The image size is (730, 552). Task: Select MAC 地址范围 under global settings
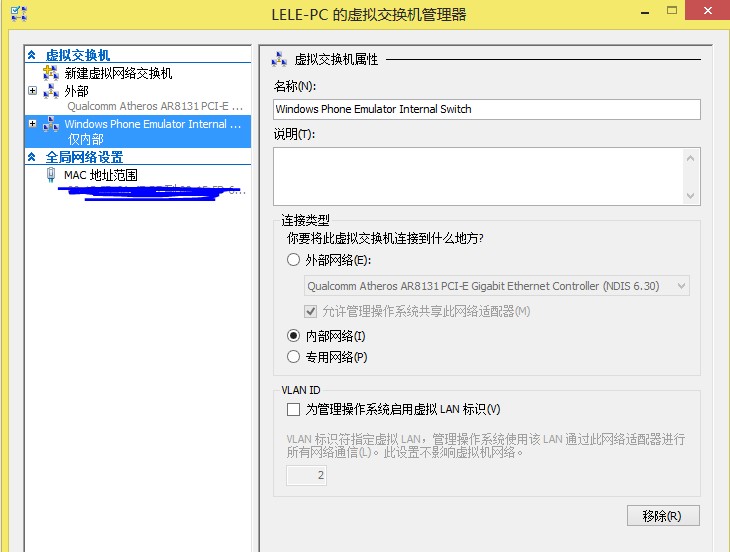pyautogui.click(x=101, y=175)
